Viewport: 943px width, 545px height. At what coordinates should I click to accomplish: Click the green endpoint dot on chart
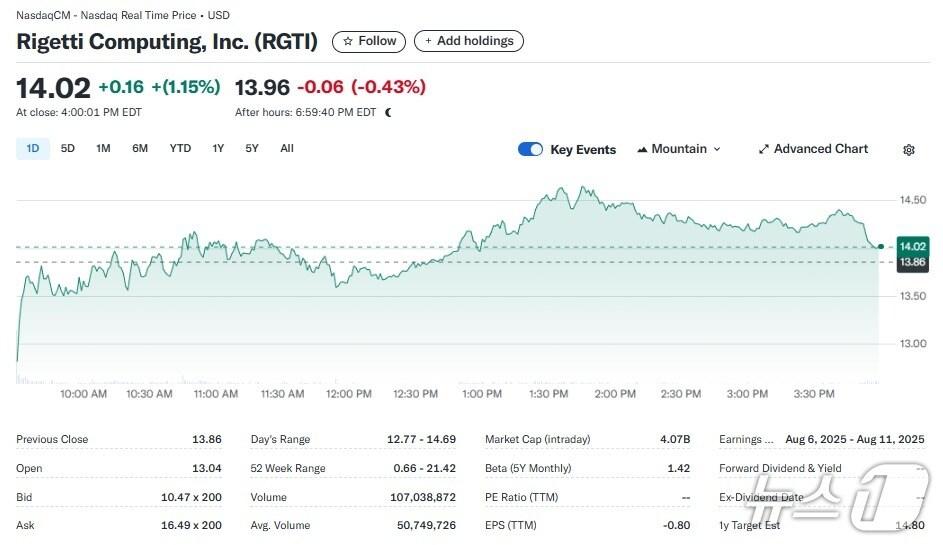(x=880, y=246)
